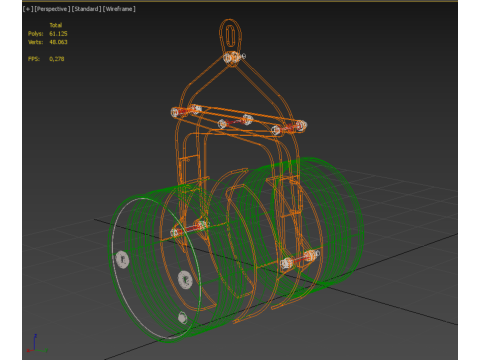Open the Wireframe shading viewport menu

pyautogui.click(x=119, y=9)
